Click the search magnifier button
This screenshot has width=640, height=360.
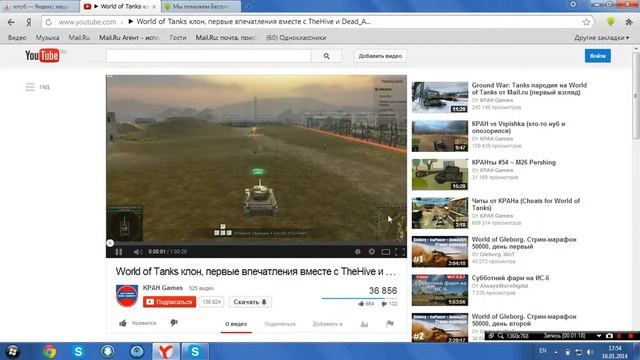pos(327,56)
